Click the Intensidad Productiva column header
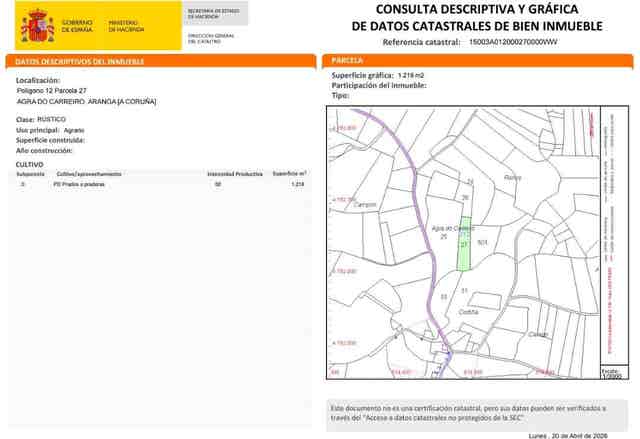The width and height of the screenshot is (640, 439). pyautogui.click(x=235, y=174)
